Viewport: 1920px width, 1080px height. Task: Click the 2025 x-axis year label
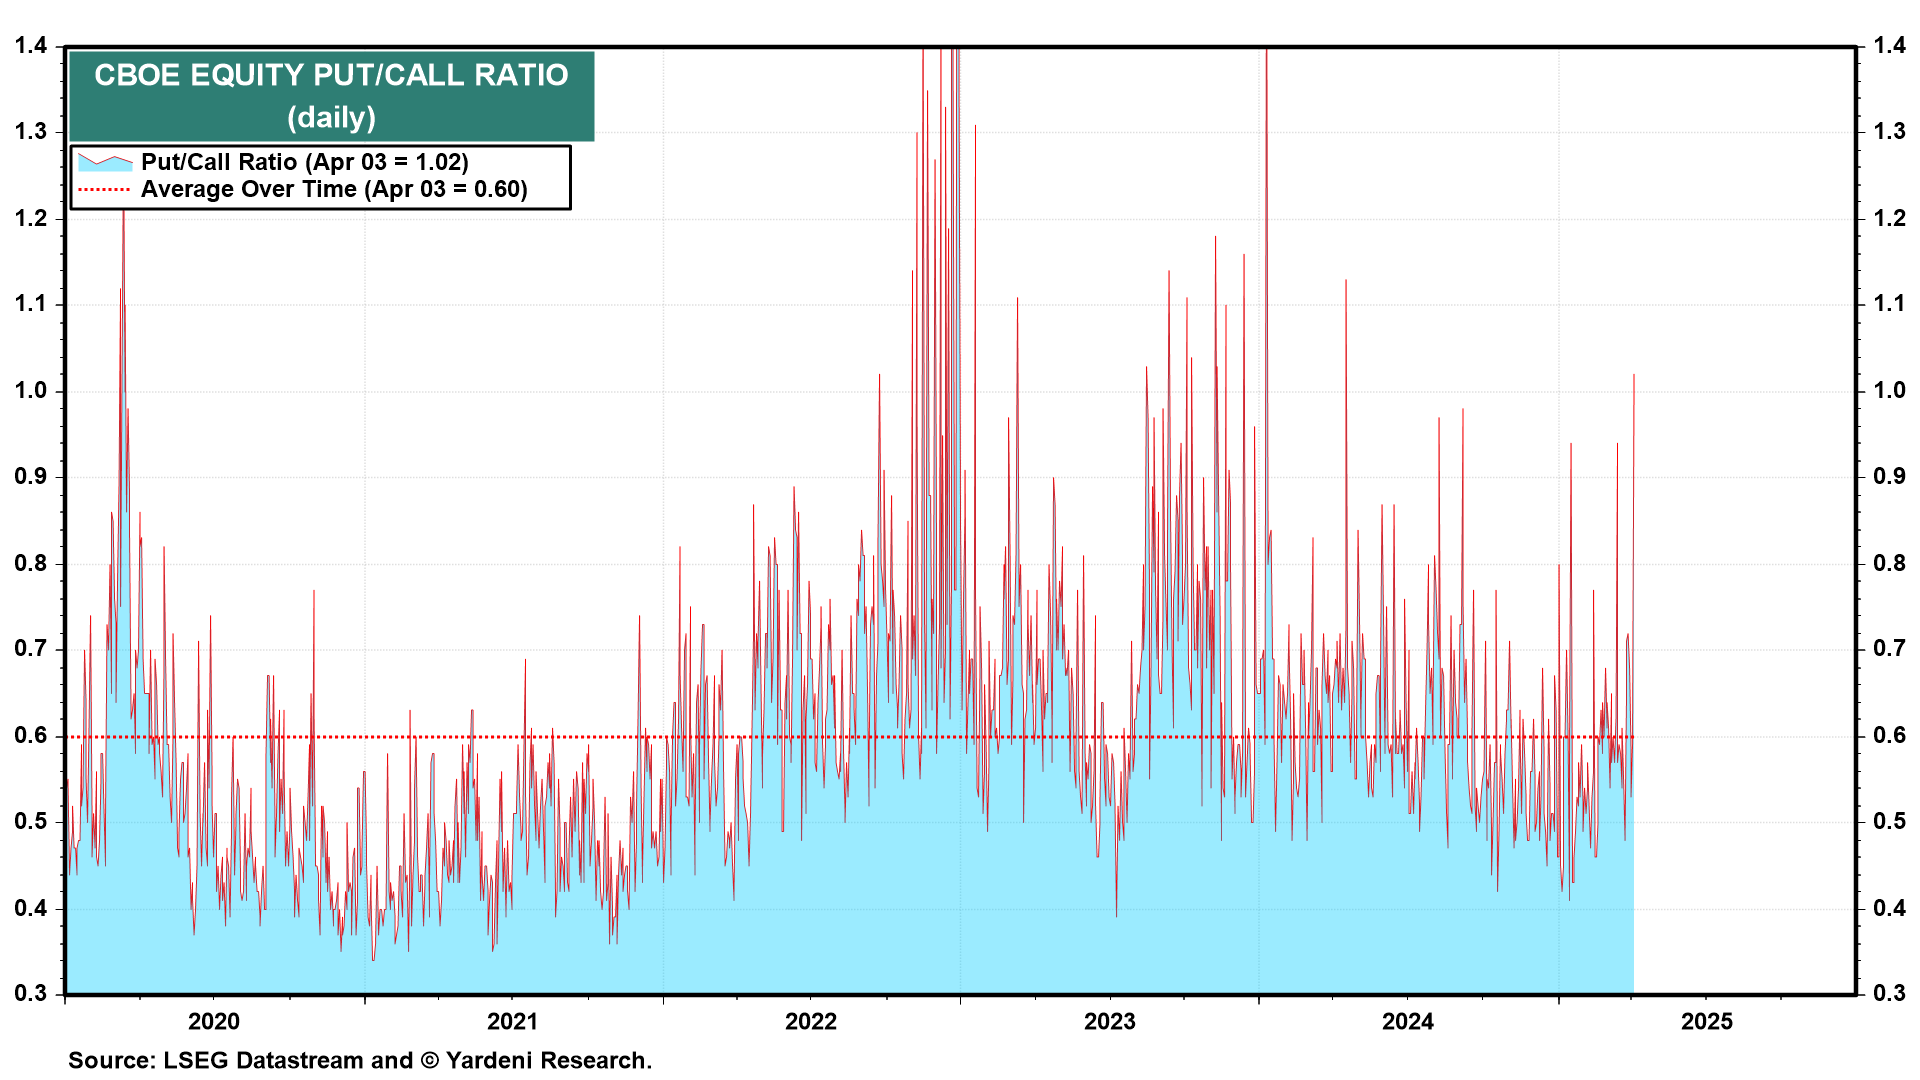tap(1706, 1021)
